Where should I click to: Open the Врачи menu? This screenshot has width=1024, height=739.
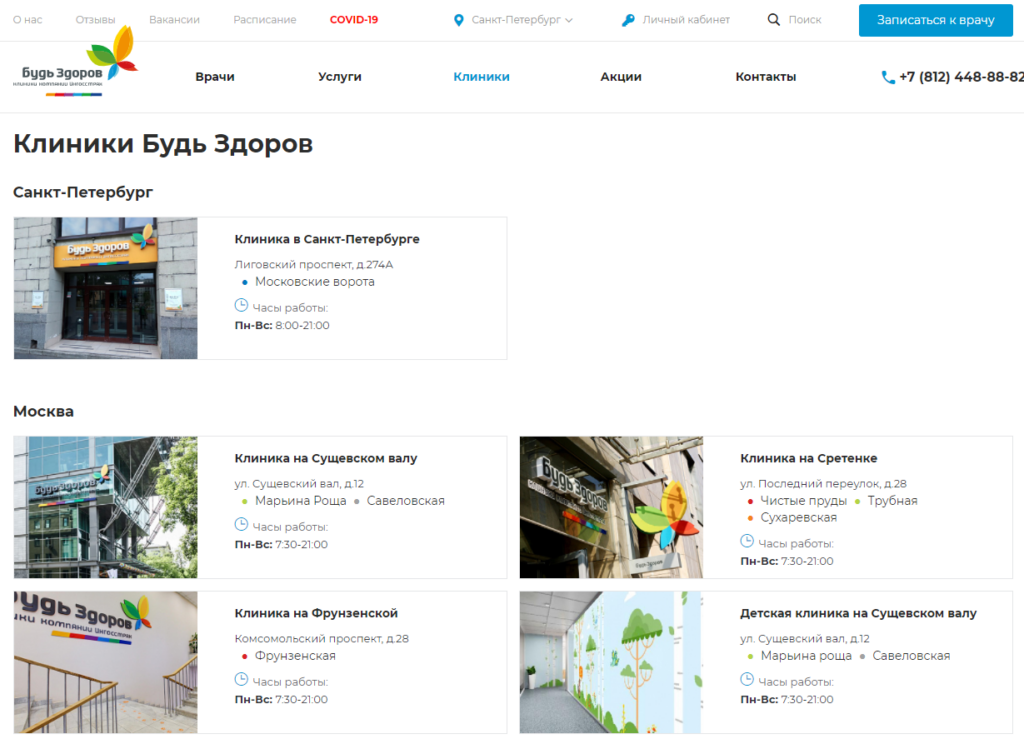[x=215, y=77]
